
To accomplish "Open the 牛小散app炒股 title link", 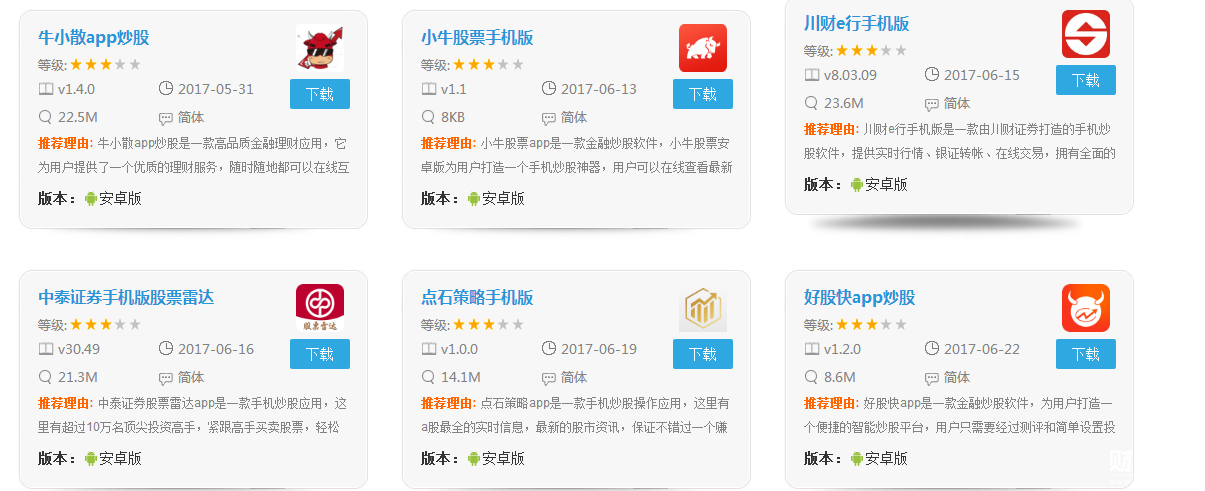I will click(94, 38).
